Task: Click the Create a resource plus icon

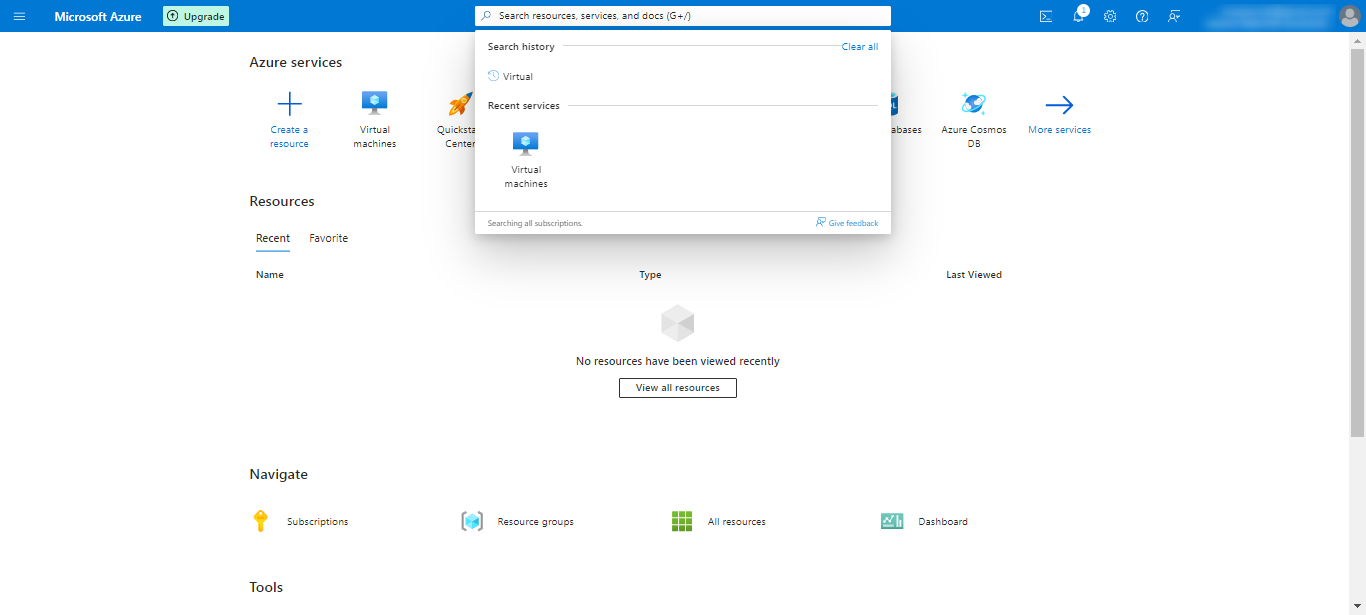Action: pyautogui.click(x=289, y=104)
